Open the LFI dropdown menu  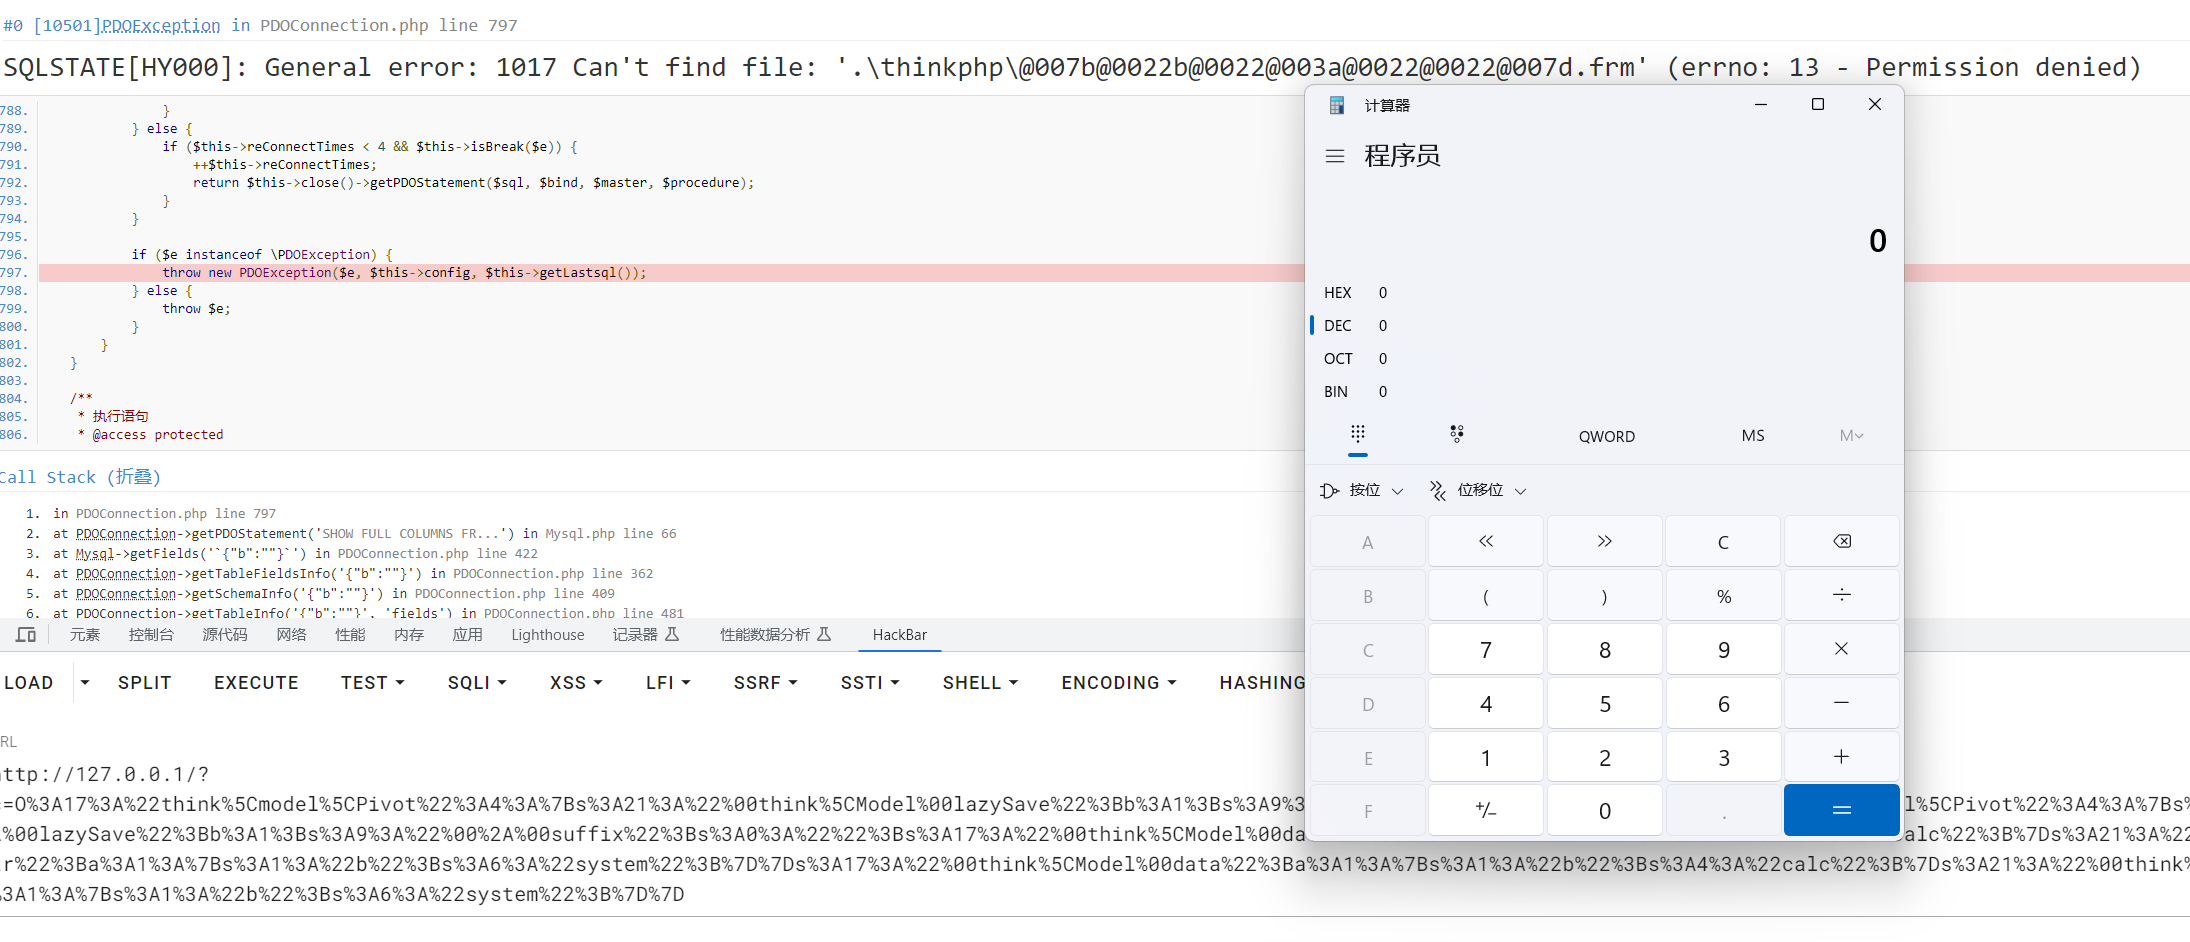[x=668, y=682]
